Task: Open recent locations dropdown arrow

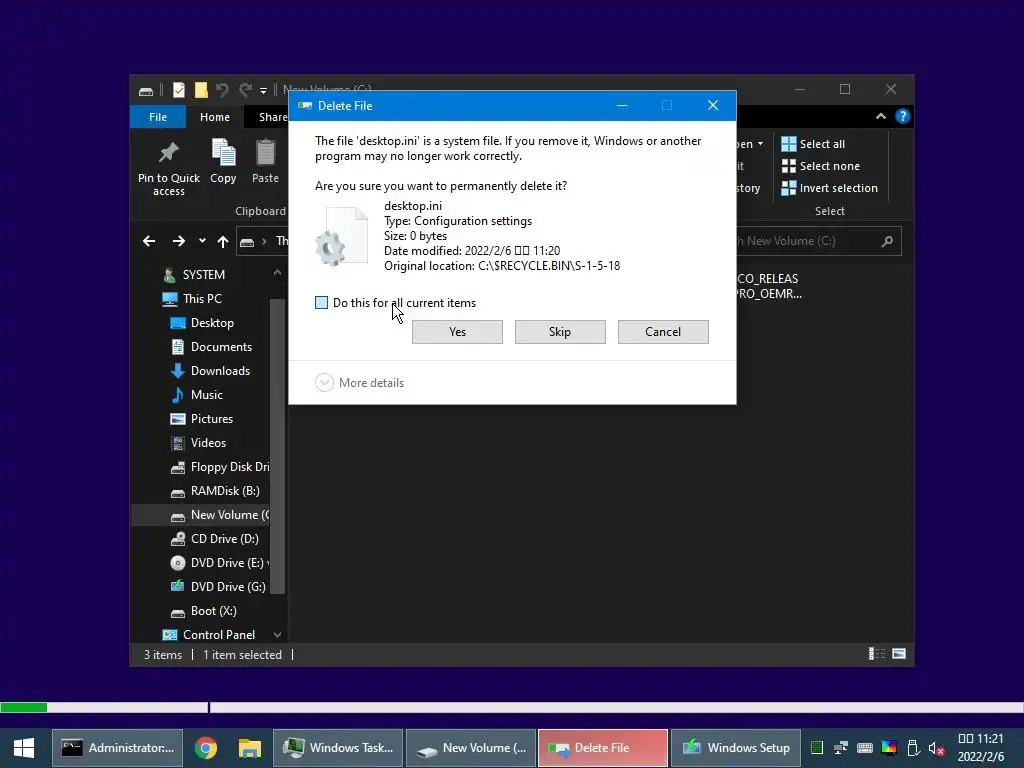Action: click(202, 240)
